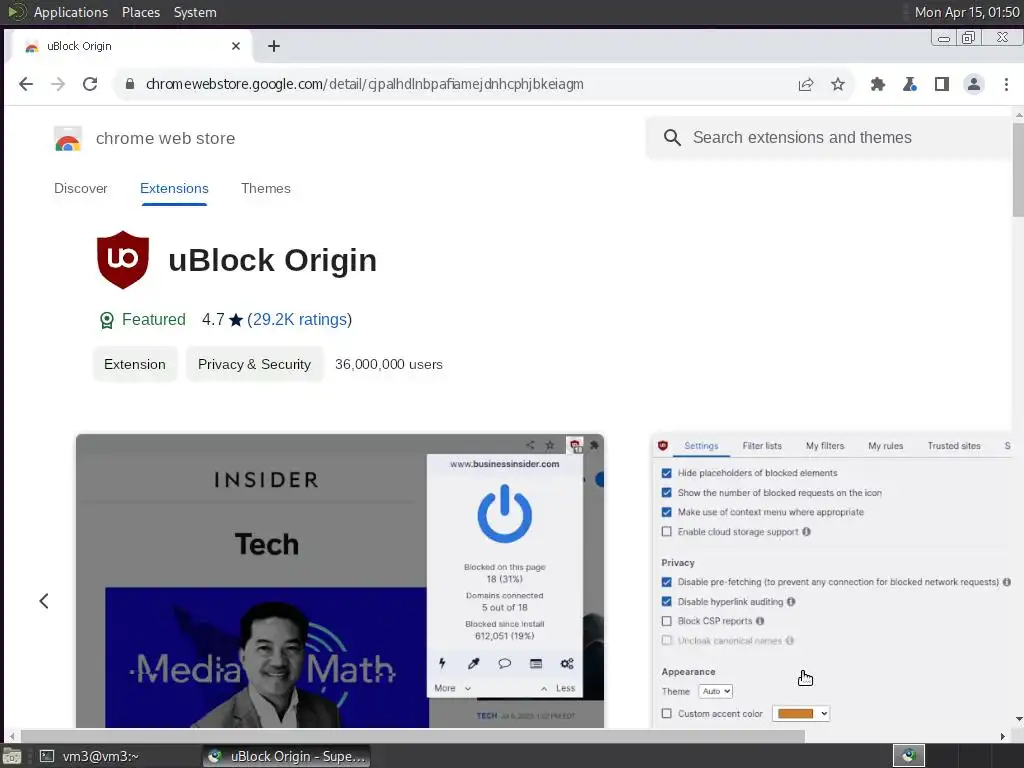Image resolution: width=1024 pixels, height=768 pixels.
Task: Click the Extension category chip
Action: coord(135,364)
